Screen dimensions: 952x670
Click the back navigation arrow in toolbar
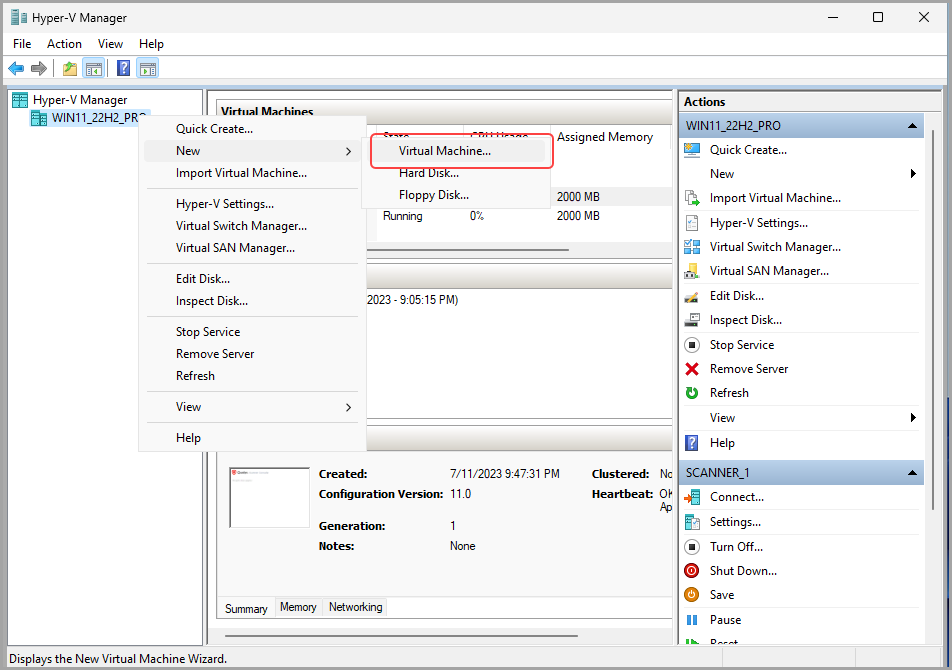pos(16,68)
